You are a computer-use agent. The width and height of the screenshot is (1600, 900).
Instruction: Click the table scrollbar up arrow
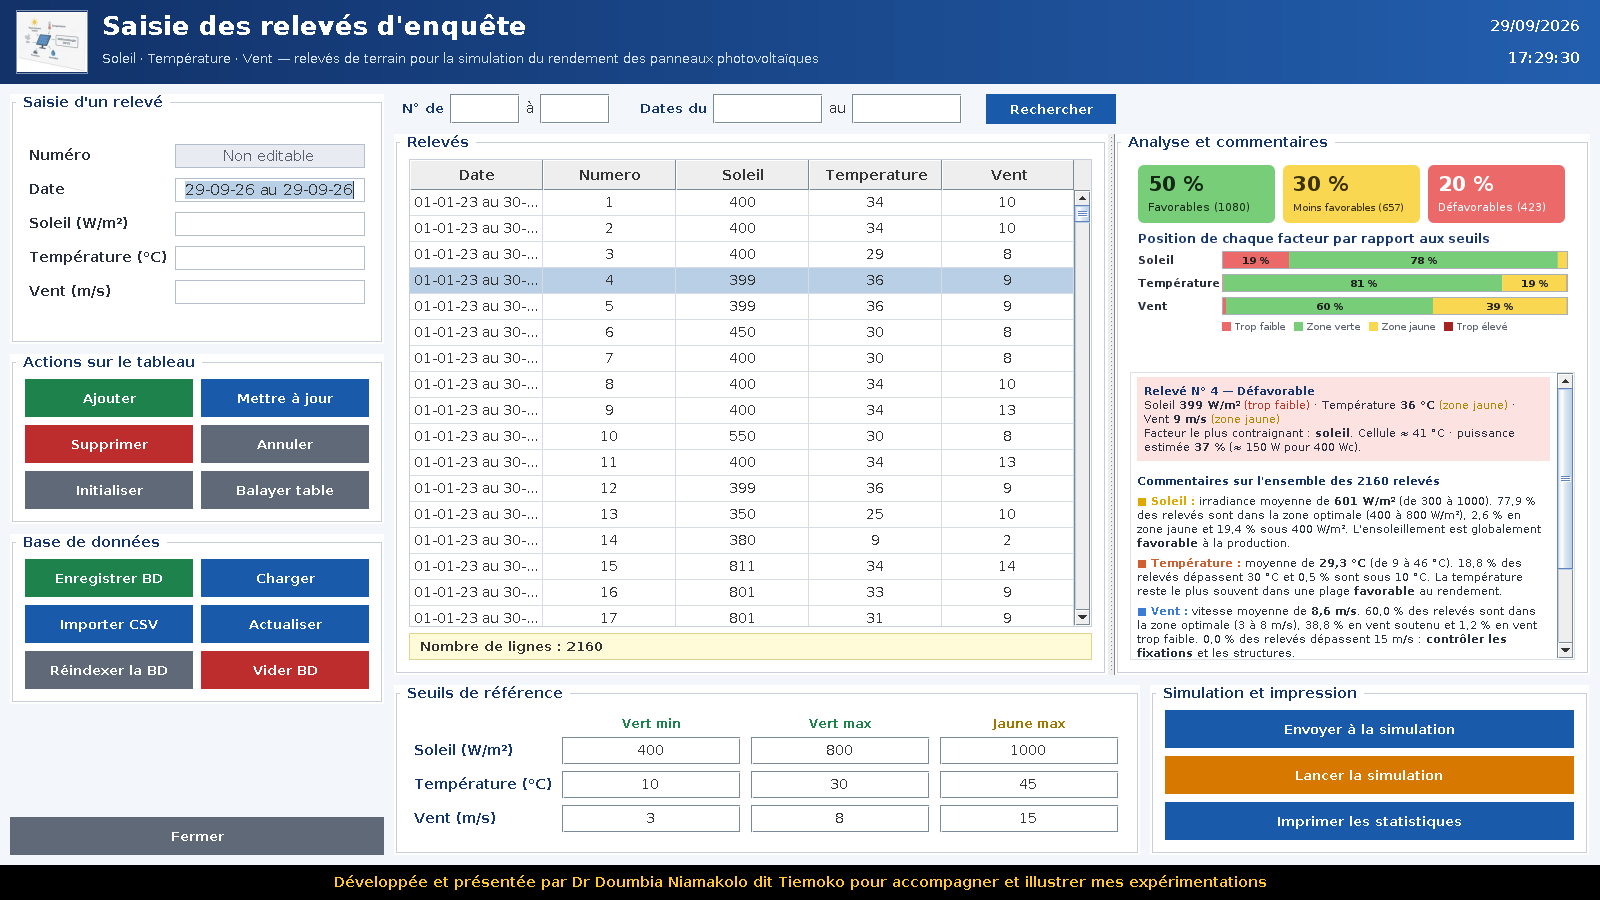pyautogui.click(x=1082, y=198)
